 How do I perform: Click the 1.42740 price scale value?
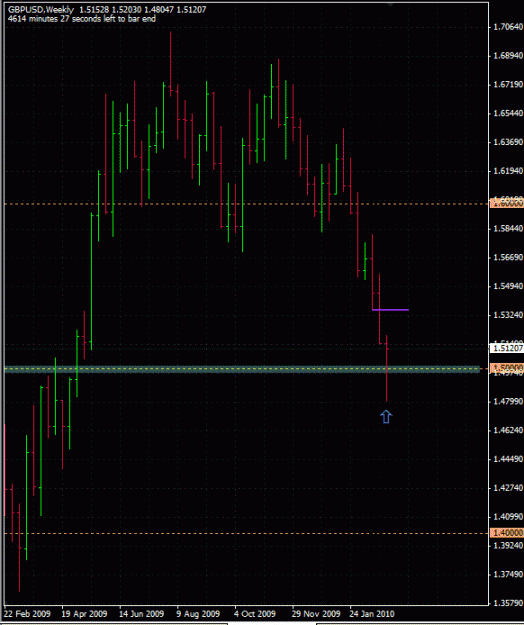coord(508,488)
